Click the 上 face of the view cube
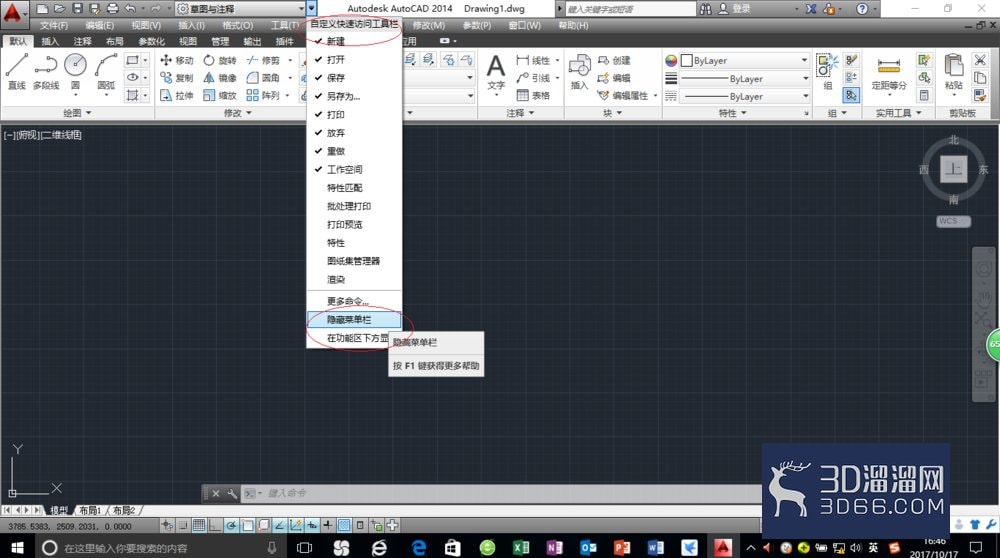The height and width of the screenshot is (558, 1000). [x=953, y=169]
